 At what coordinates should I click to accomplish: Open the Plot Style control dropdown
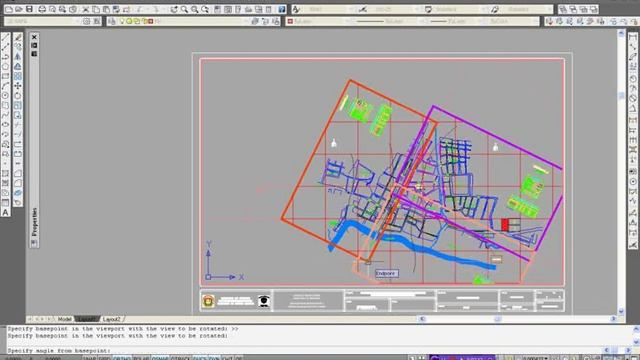[512, 21]
